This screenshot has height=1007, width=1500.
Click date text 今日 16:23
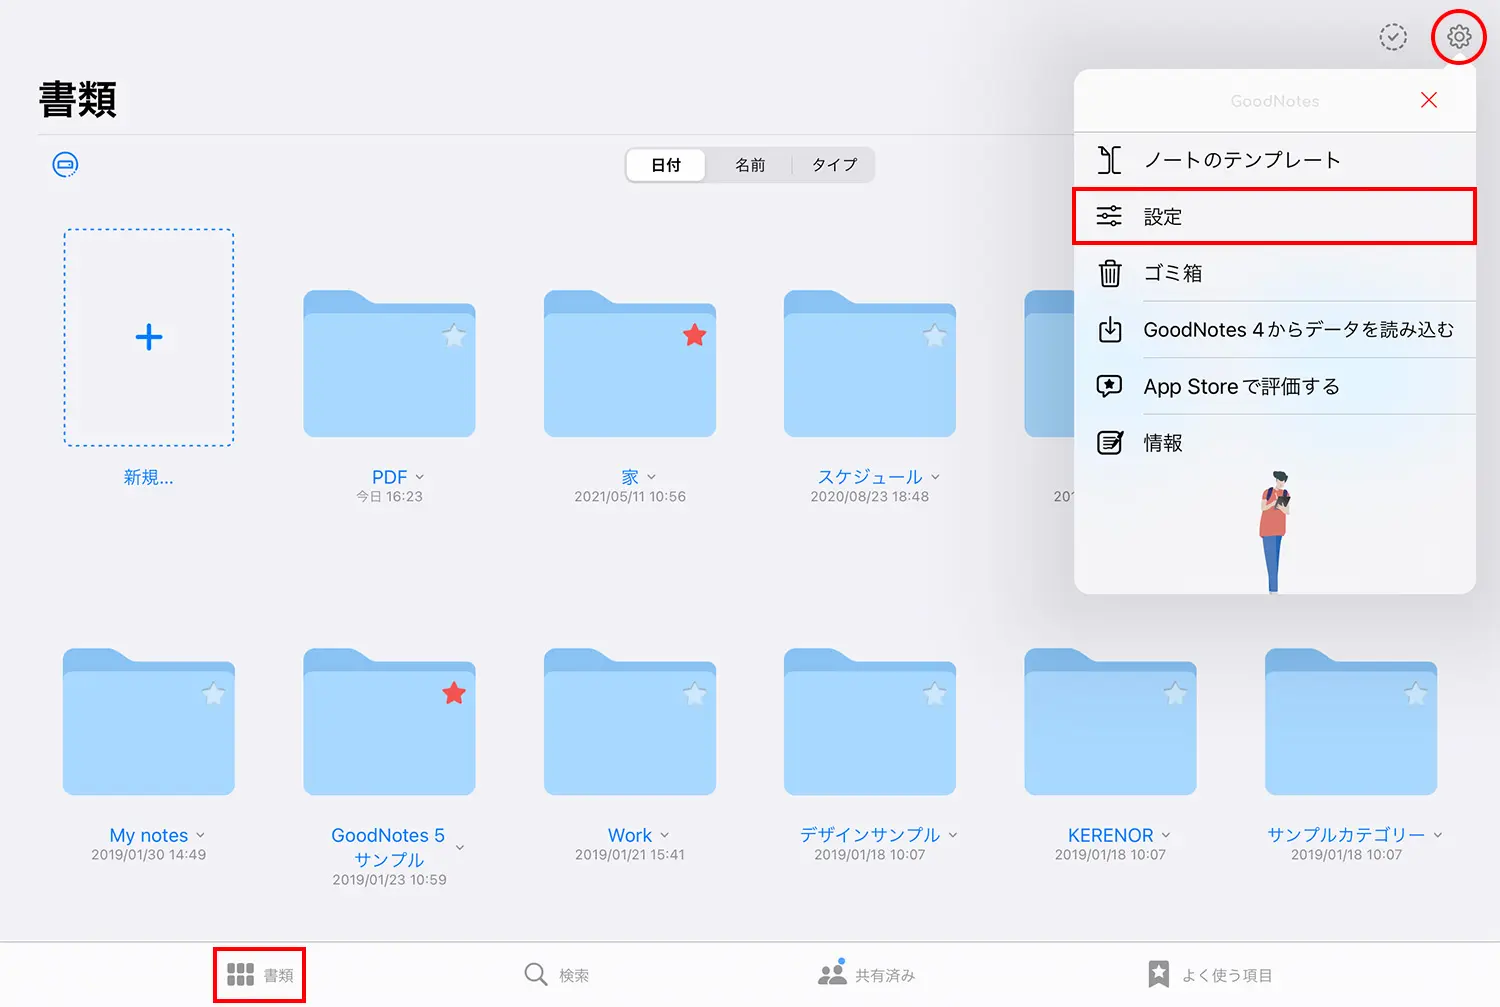(390, 497)
